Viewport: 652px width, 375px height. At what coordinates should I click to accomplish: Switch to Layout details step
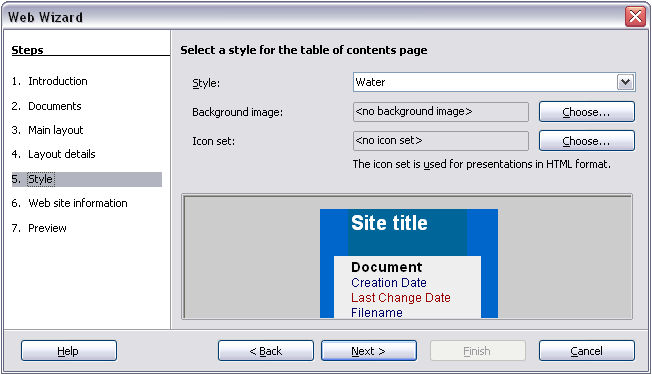coord(53,154)
